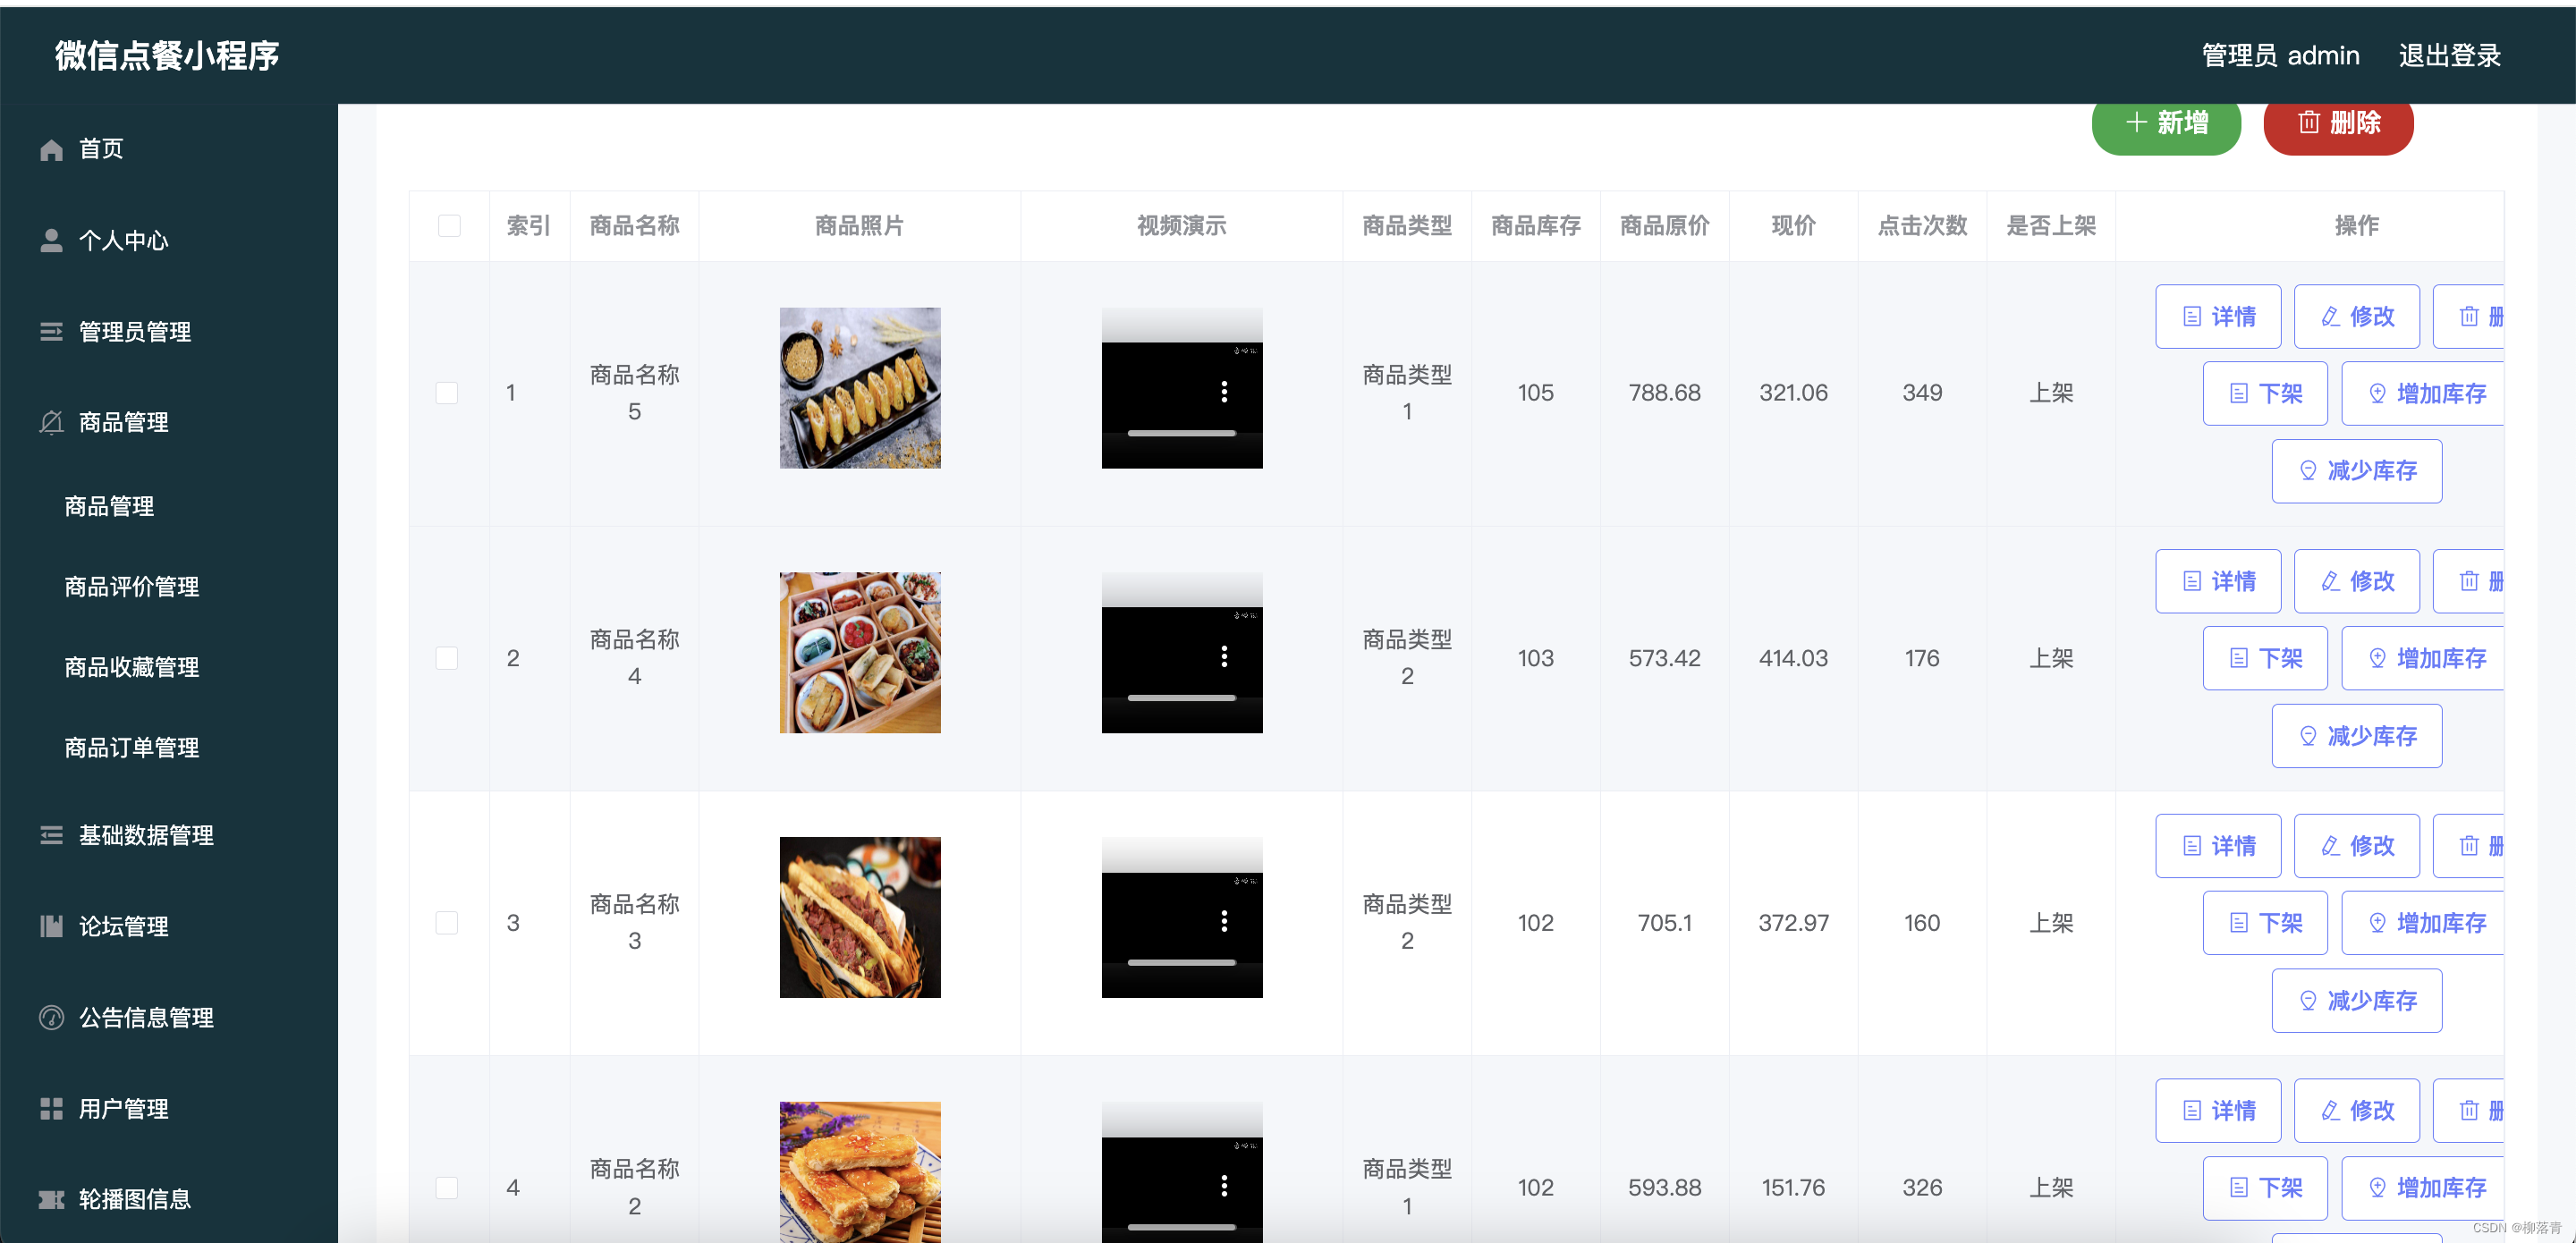Open the food photo of 商品名称 4

tap(860, 653)
